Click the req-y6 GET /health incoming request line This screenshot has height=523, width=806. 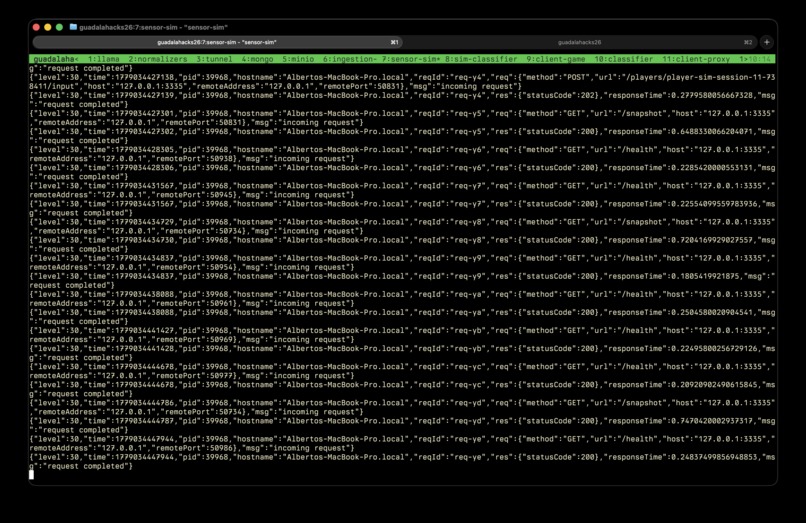pos(402,154)
